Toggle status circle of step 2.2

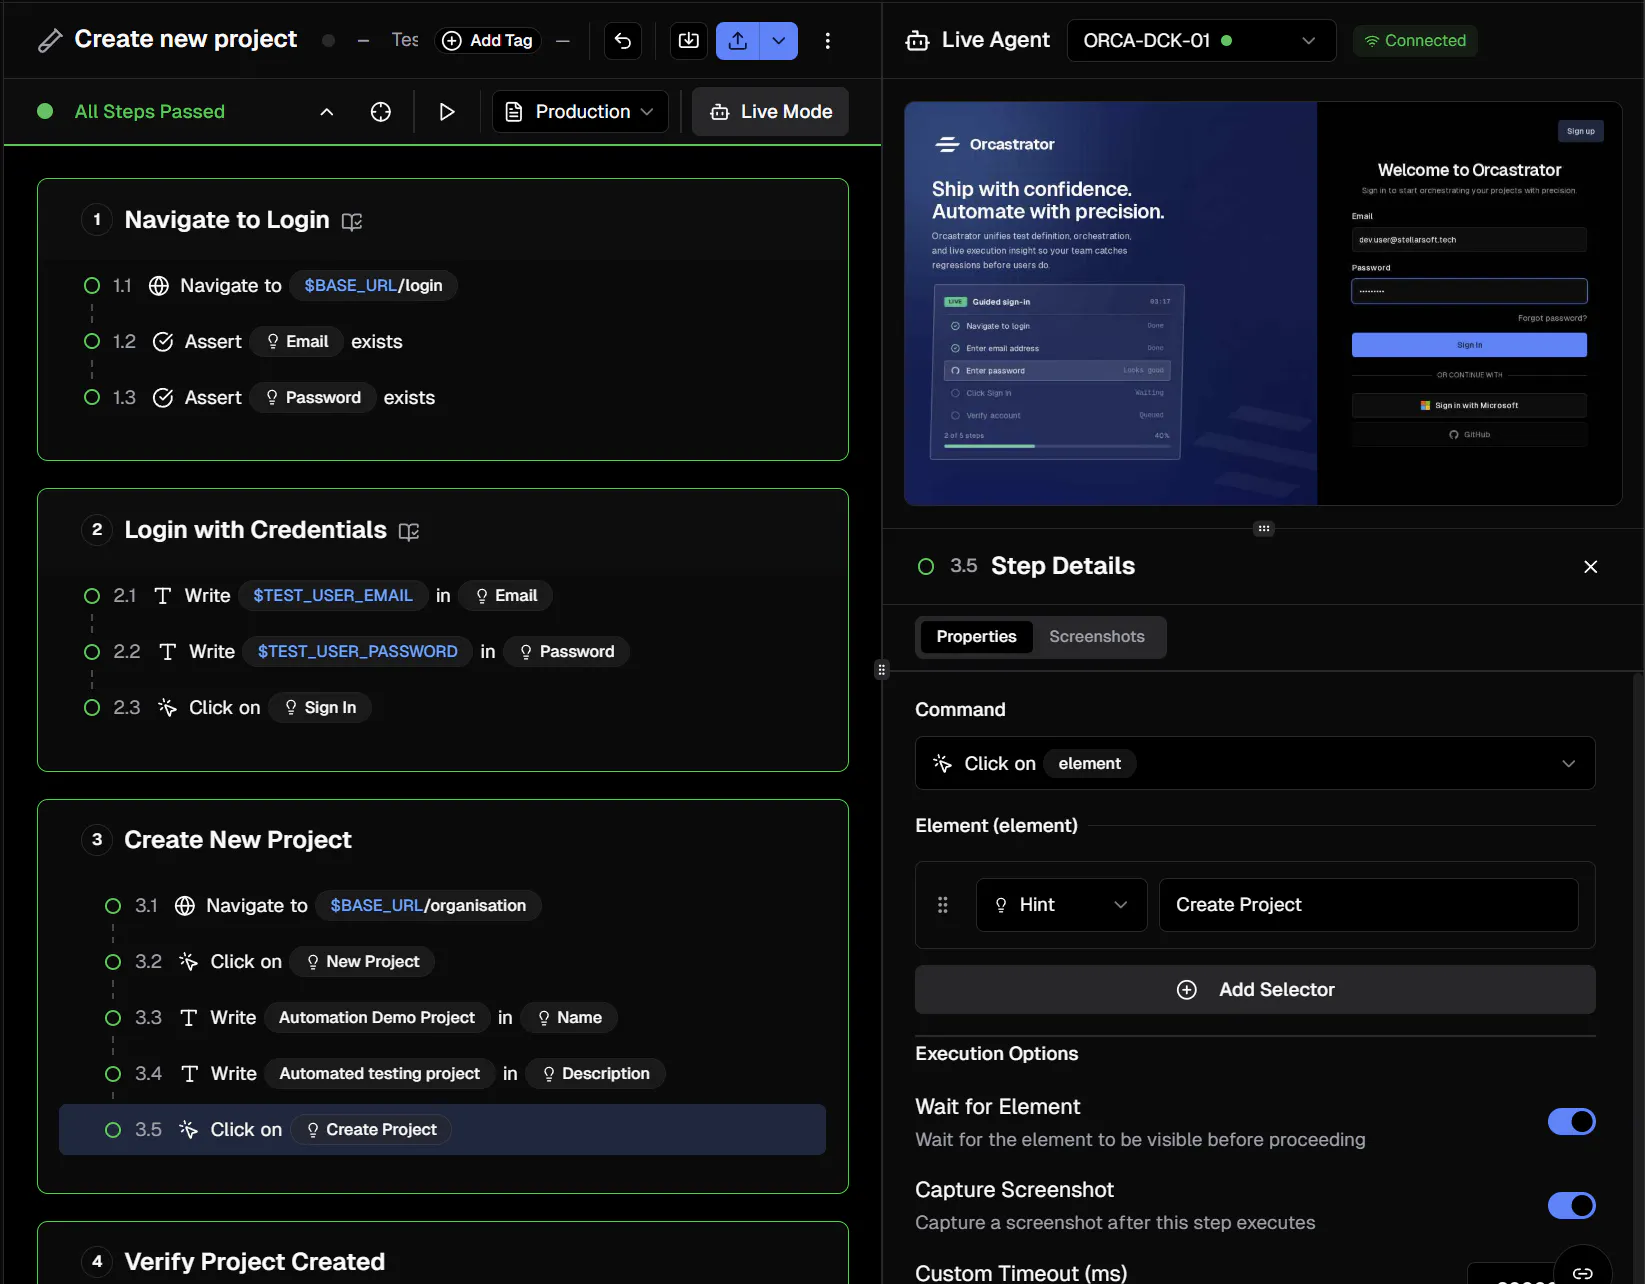92,652
